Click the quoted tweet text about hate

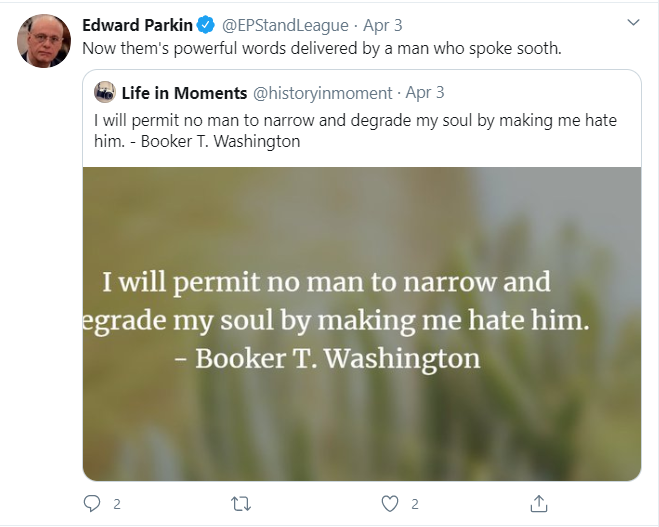[x=355, y=131]
